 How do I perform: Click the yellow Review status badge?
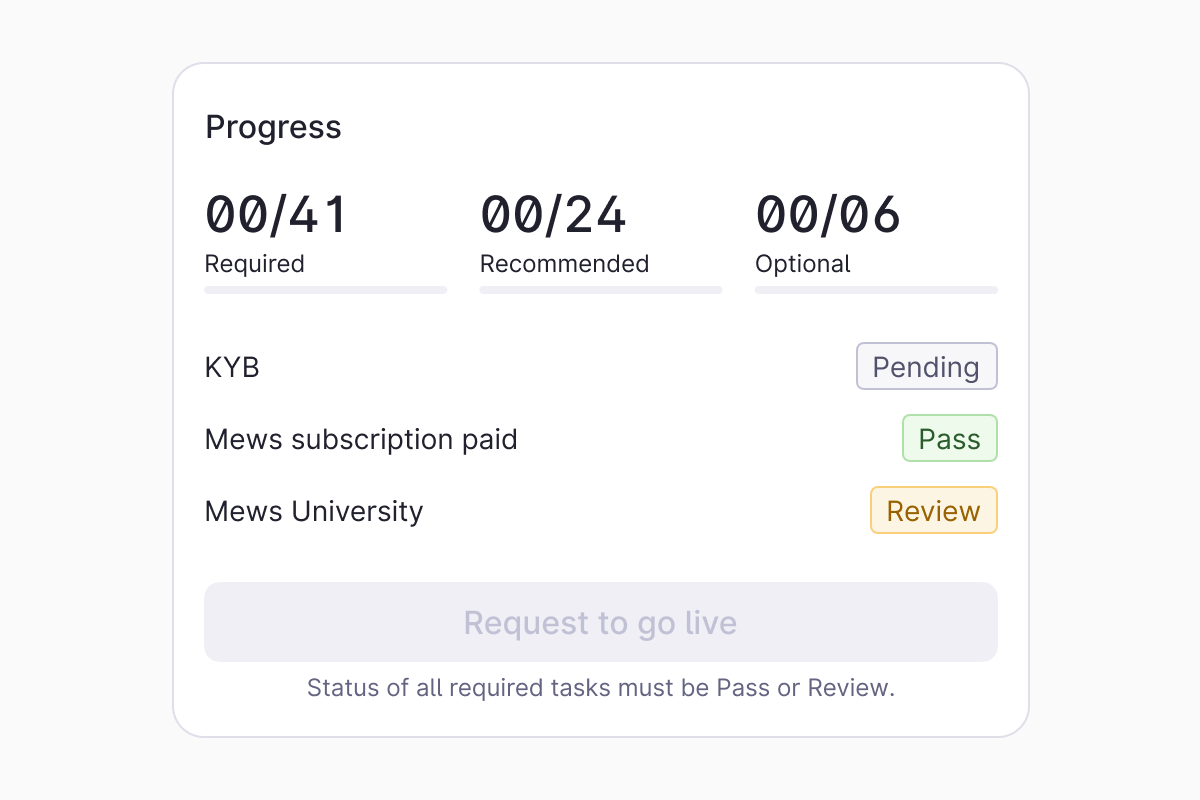point(933,511)
